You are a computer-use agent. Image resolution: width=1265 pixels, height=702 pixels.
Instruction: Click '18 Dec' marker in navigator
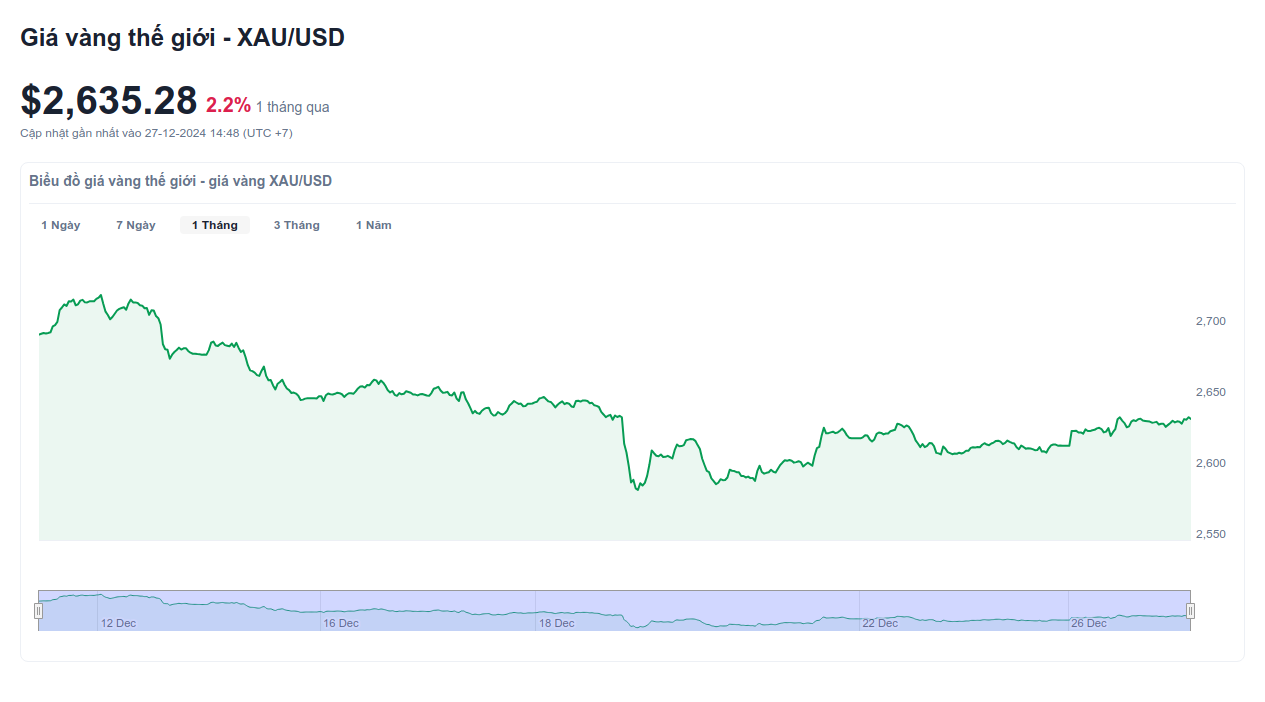[x=557, y=623]
